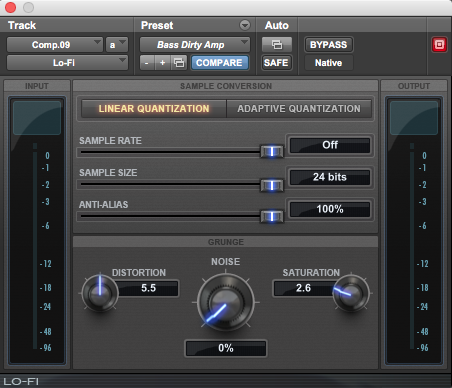This screenshot has height=388, width=452.
Task: Switch to Adaptive Quantization mode
Action: 299,109
